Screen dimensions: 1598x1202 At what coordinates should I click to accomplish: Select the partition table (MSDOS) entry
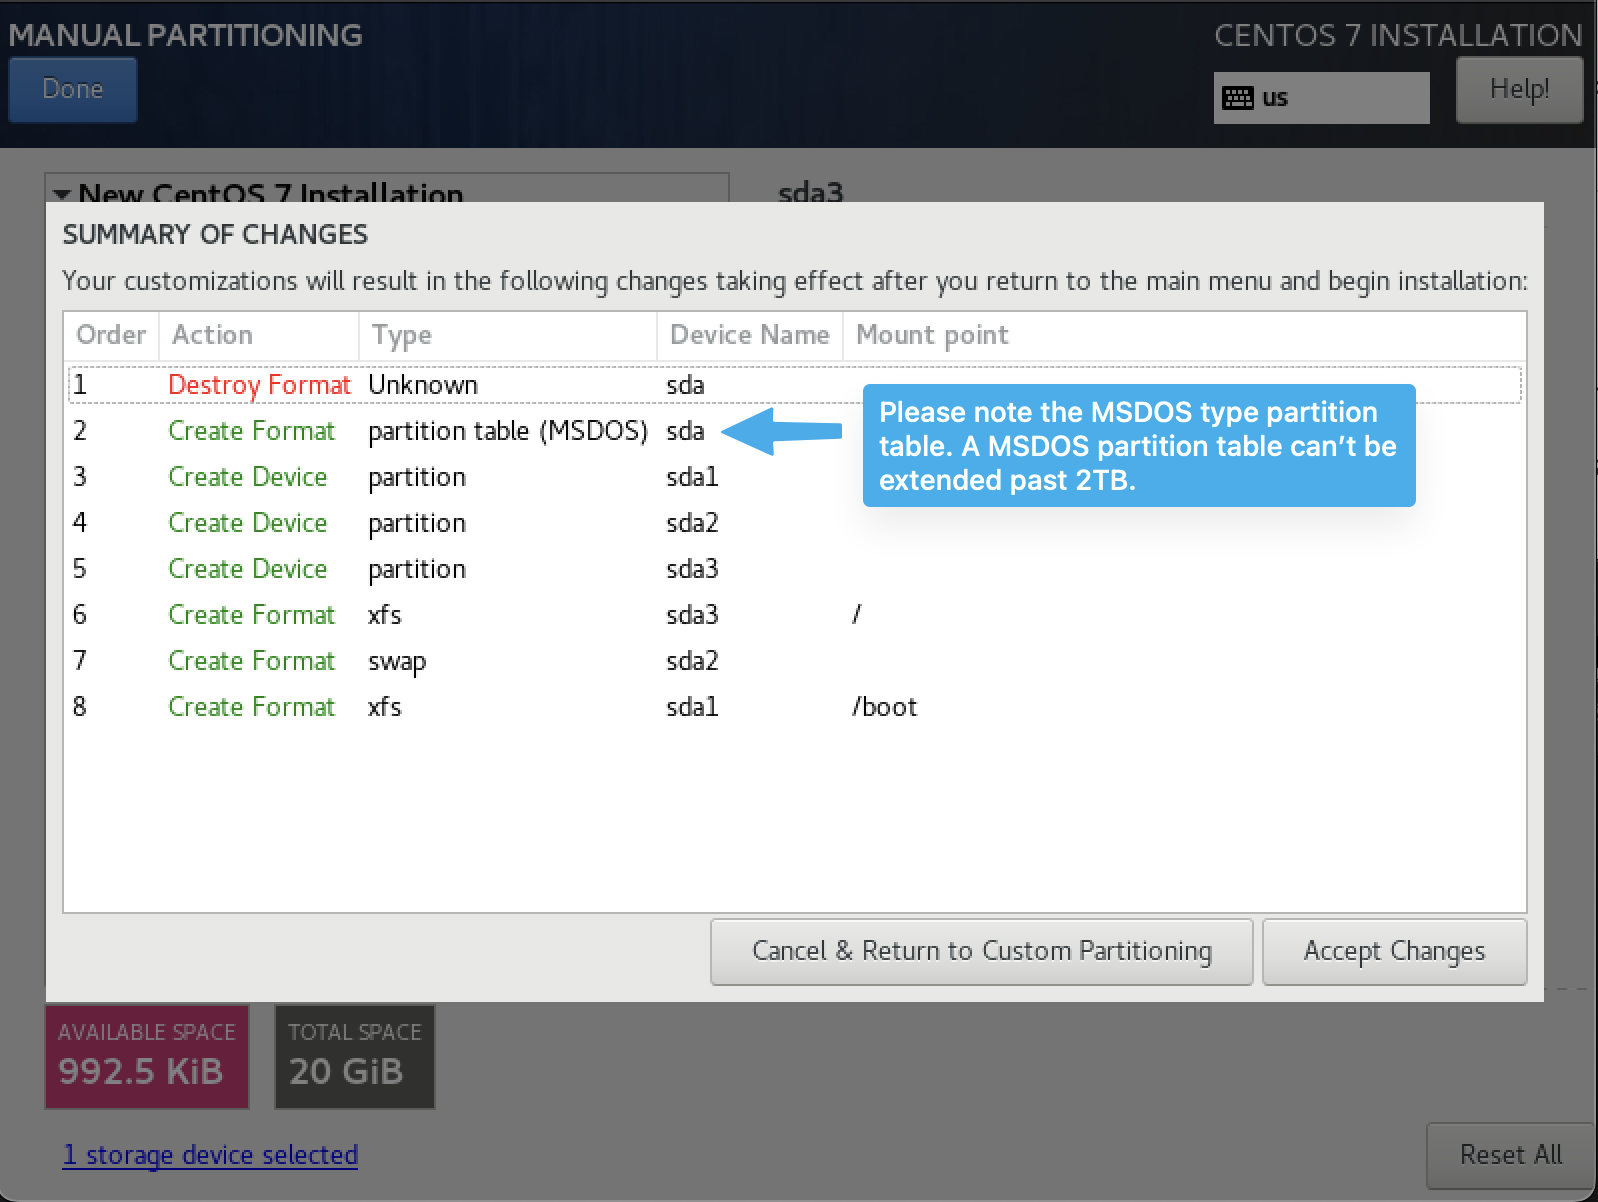pyautogui.click(x=507, y=431)
